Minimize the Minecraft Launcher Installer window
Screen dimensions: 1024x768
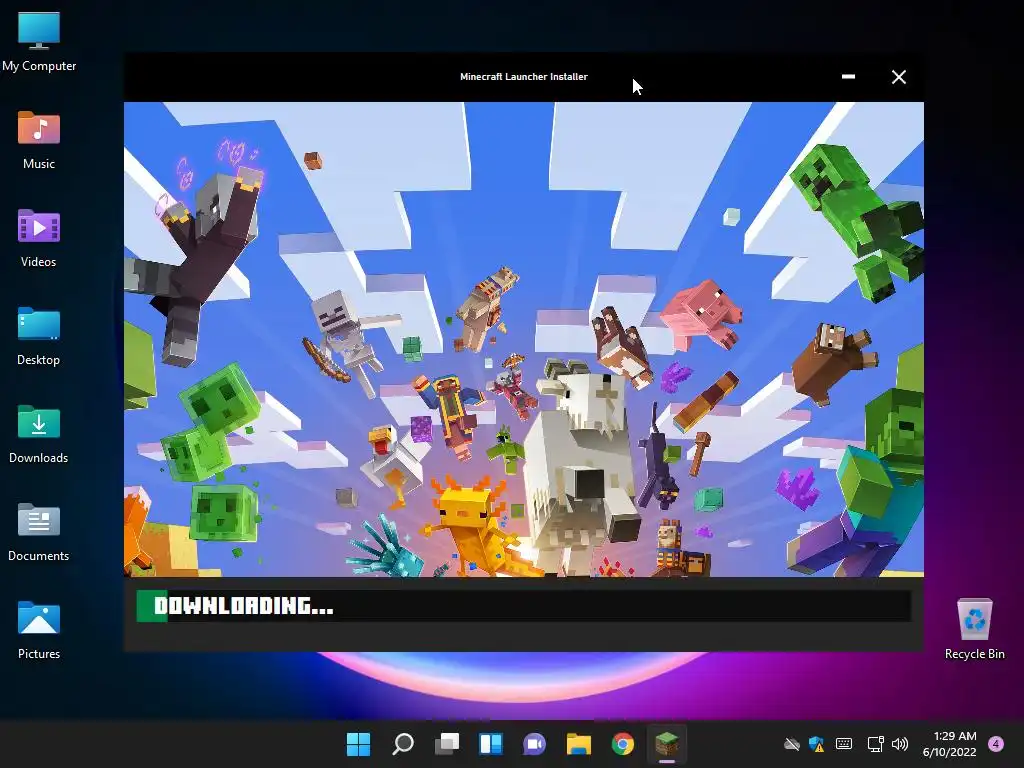tap(848, 77)
